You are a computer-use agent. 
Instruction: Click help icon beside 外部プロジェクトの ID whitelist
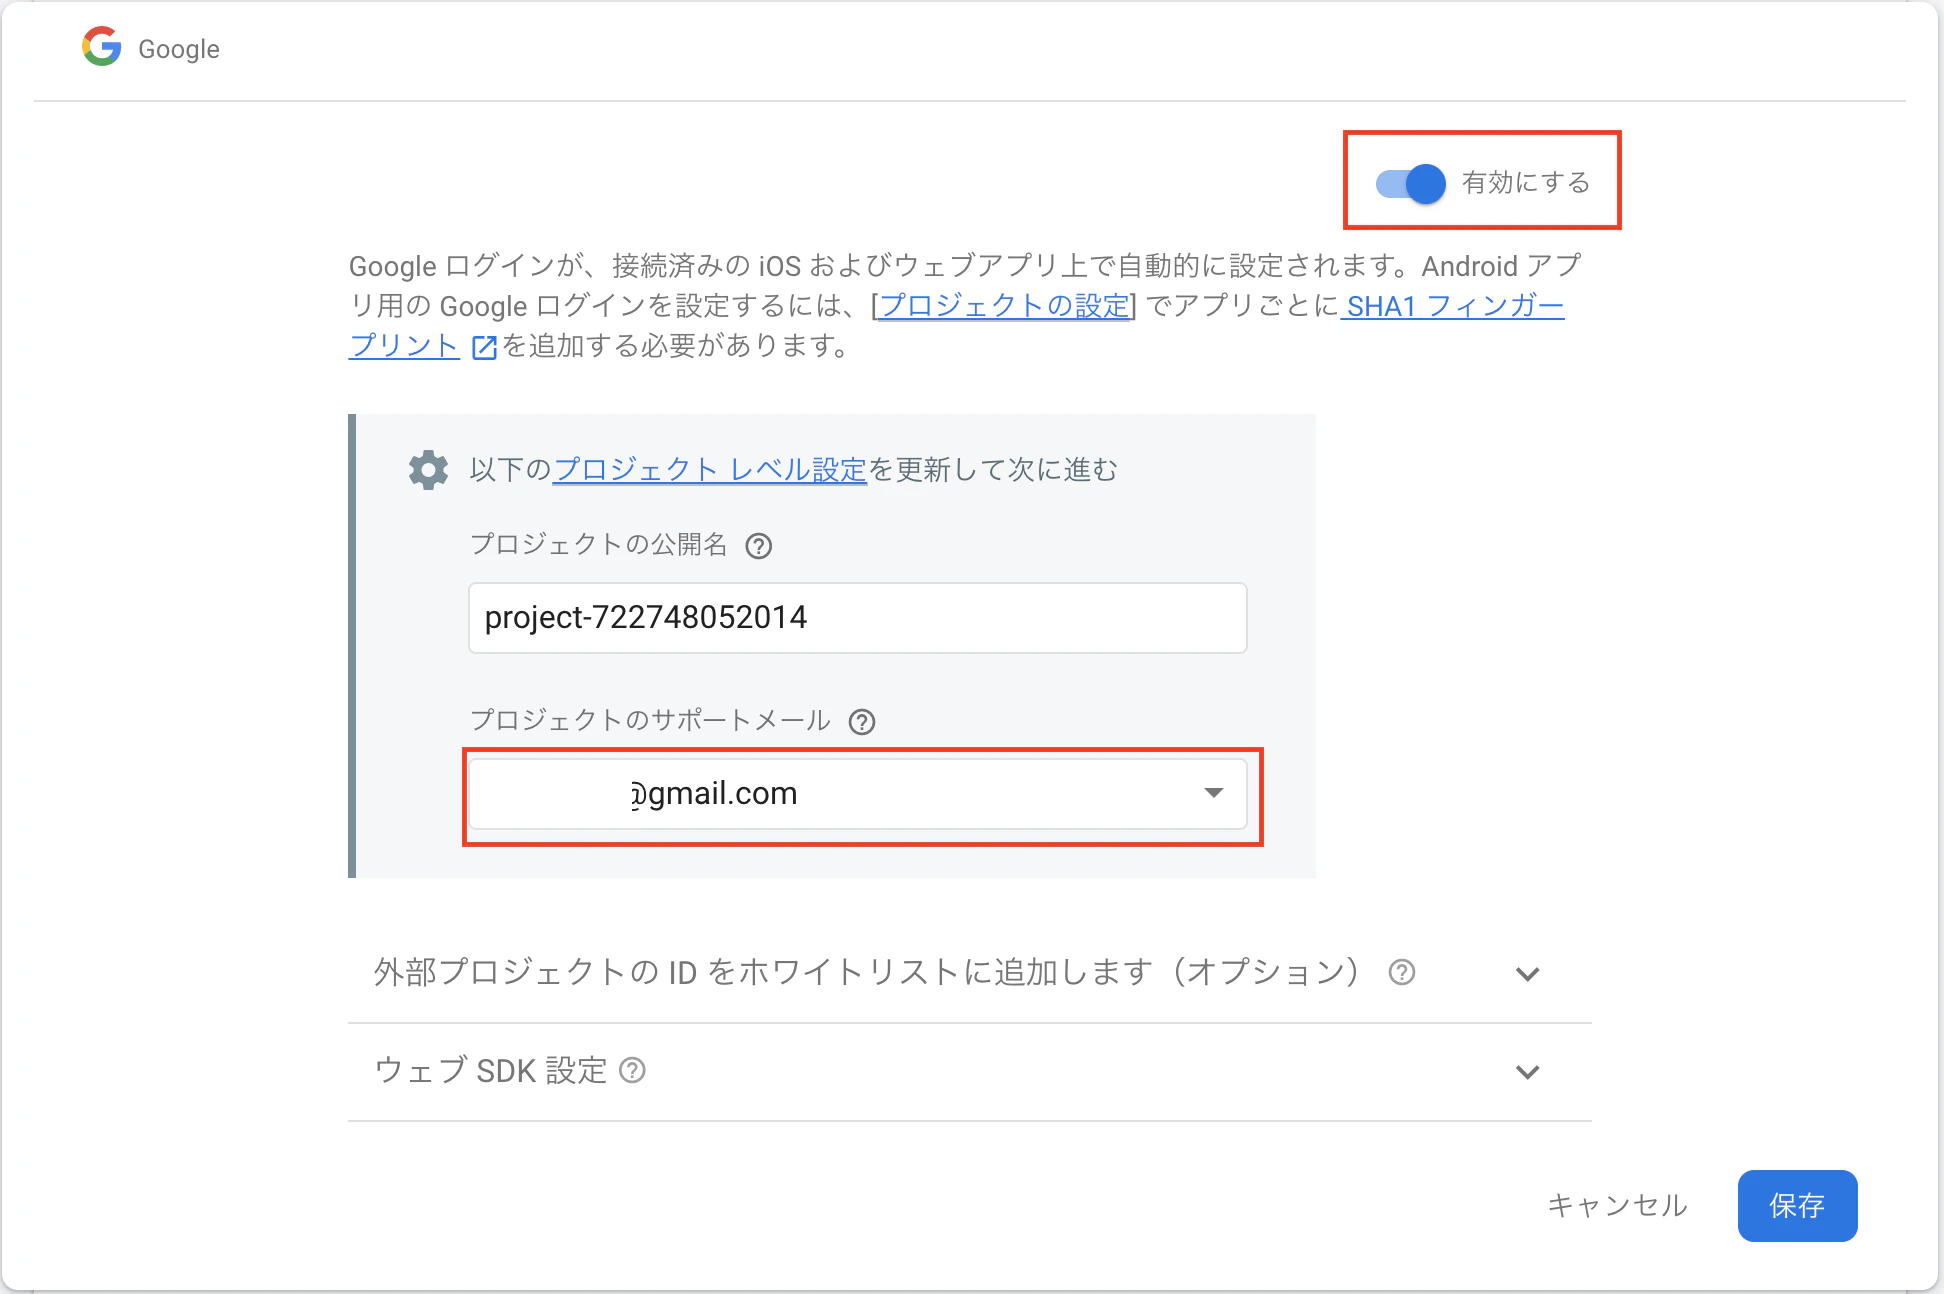click(x=1402, y=972)
